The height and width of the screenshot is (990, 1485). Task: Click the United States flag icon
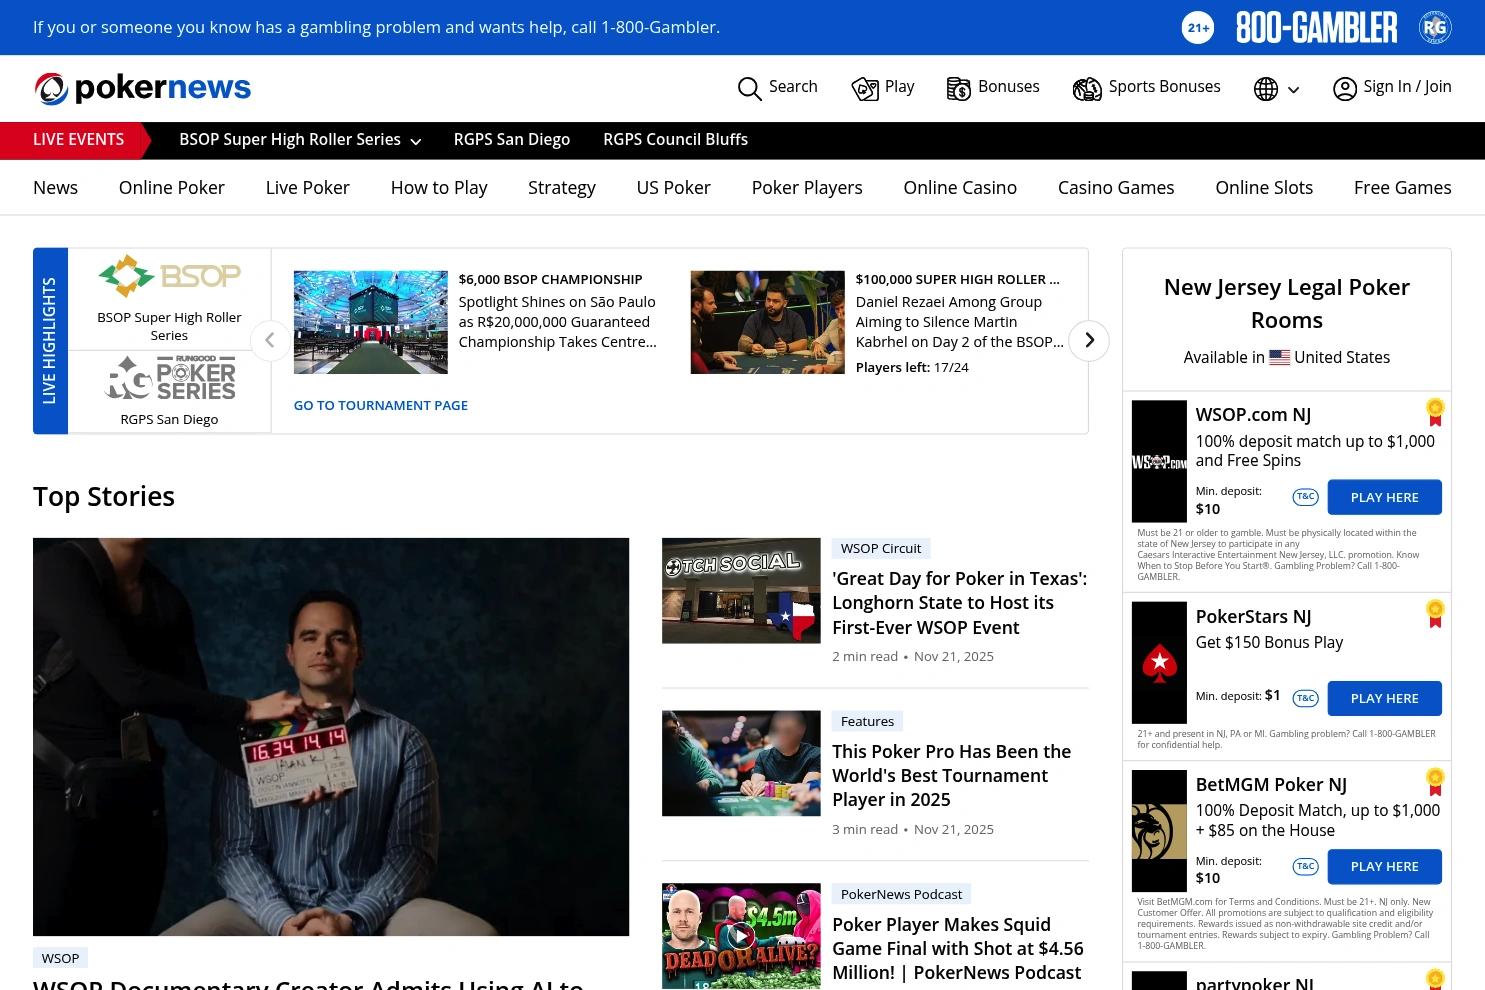point(1279,357)
